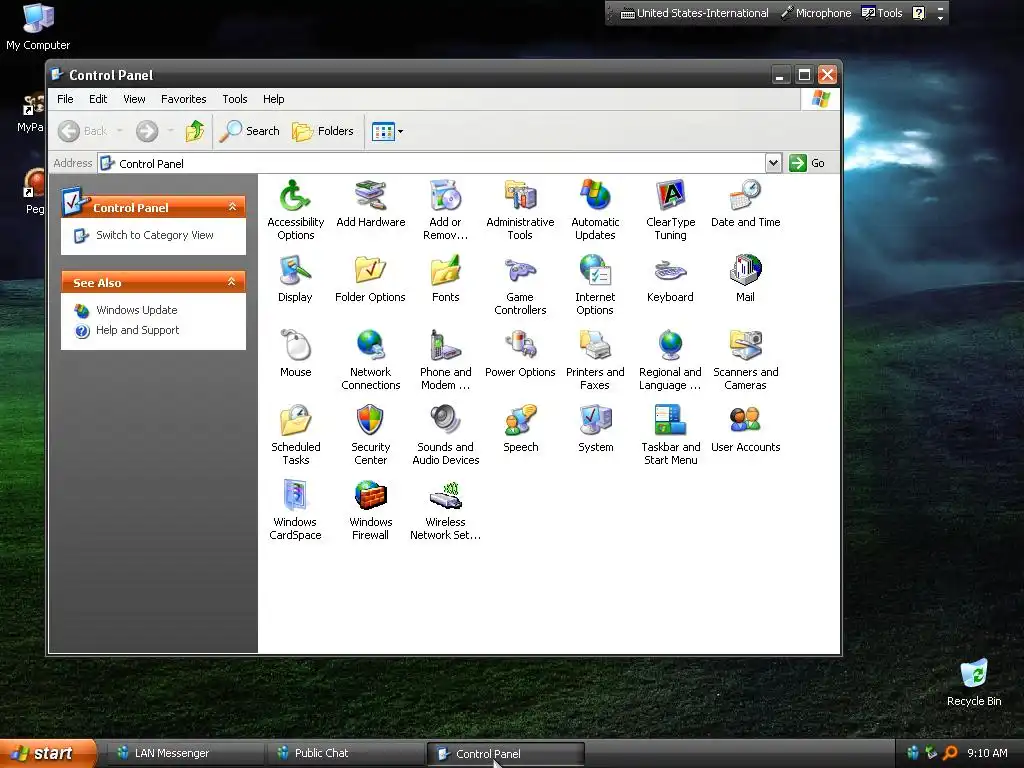Open language bar options arrow
The image size is (1024, 768).
pyautogui.click(x=940, y=17)
